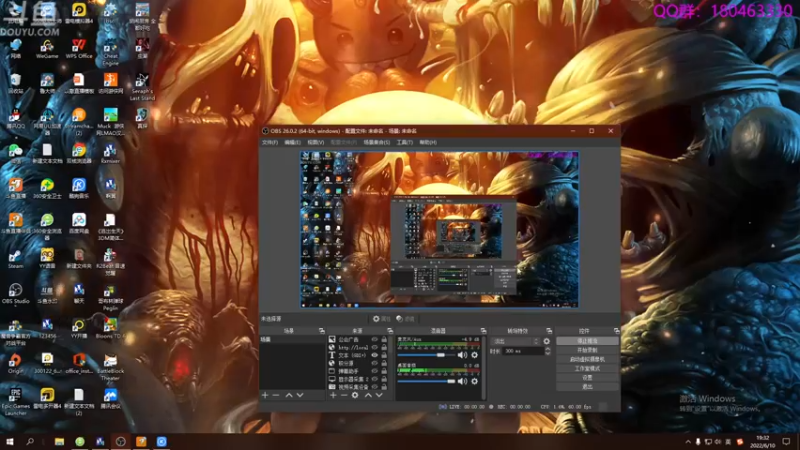
Task: Toggle the lock on the 文本 (GDI+) source
Action: click(384, 355)
